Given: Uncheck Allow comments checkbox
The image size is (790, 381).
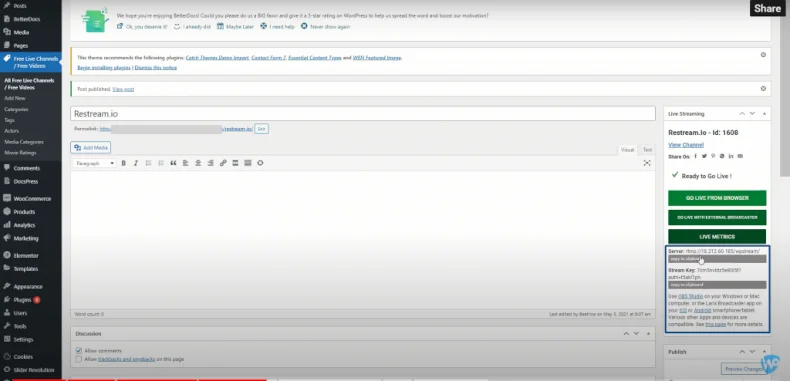Looking at the screenshot, I should coord(78,350).
